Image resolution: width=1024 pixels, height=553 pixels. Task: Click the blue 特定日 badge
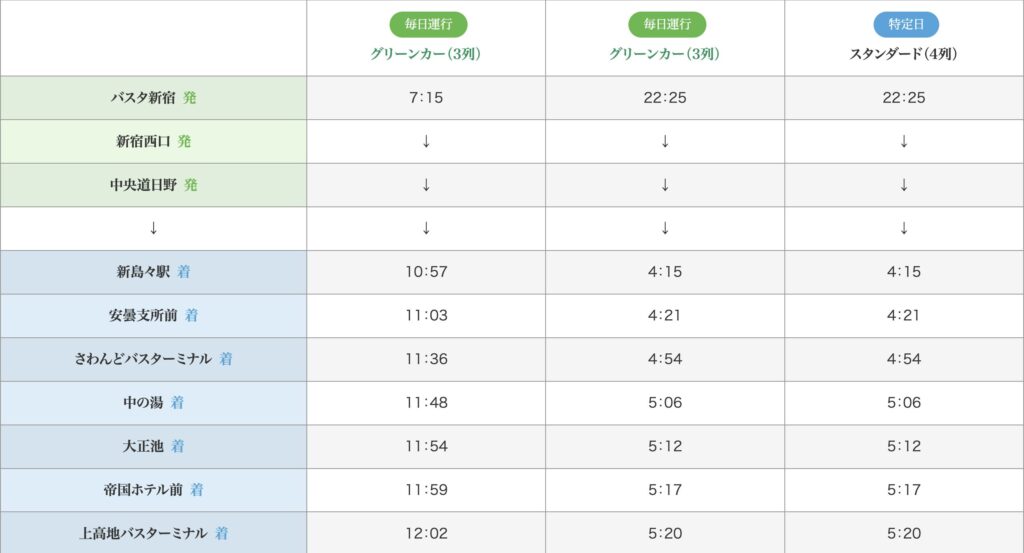(905, 25)
